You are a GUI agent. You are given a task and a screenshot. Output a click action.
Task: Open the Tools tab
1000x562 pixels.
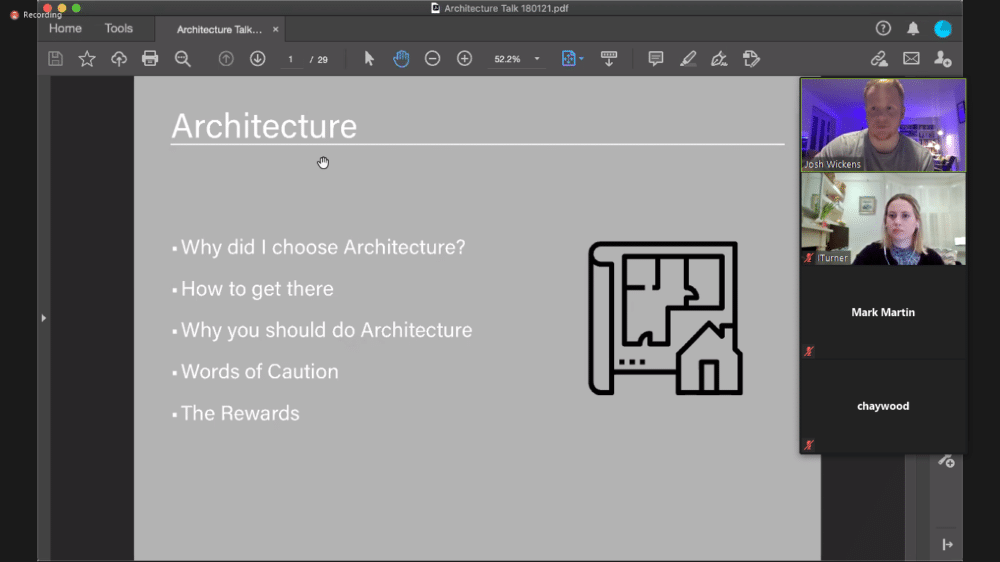(x=118, y=29)
